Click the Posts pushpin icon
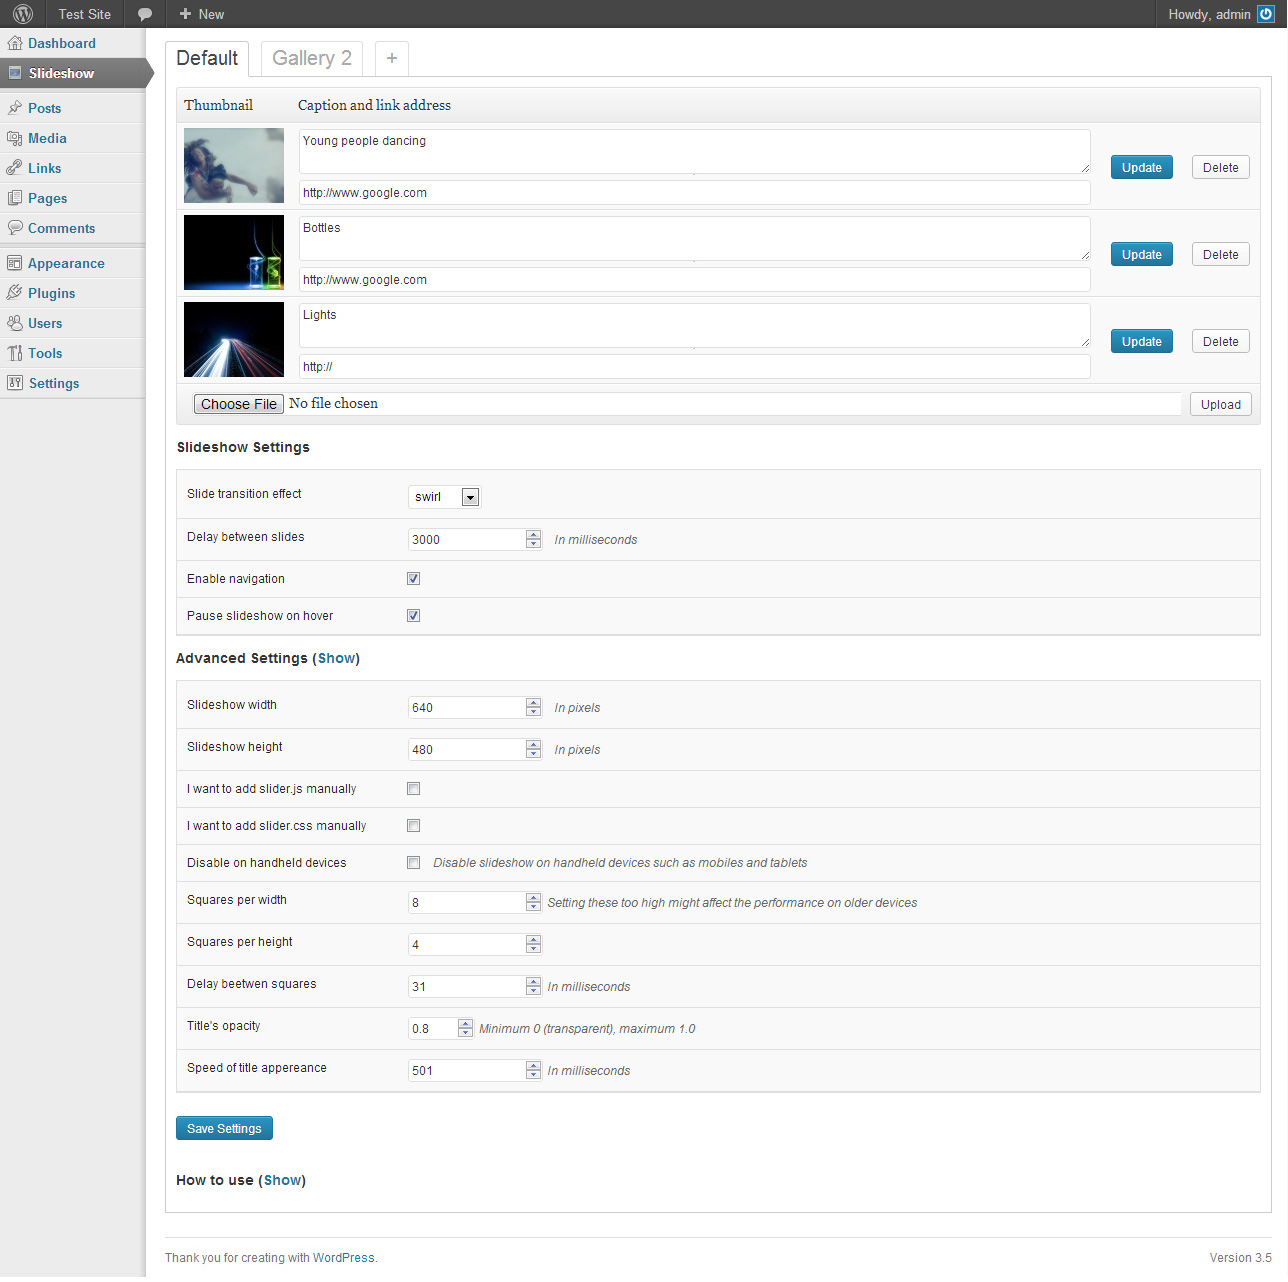Viewport: 1288px width, 1282px height. [15, 108]
